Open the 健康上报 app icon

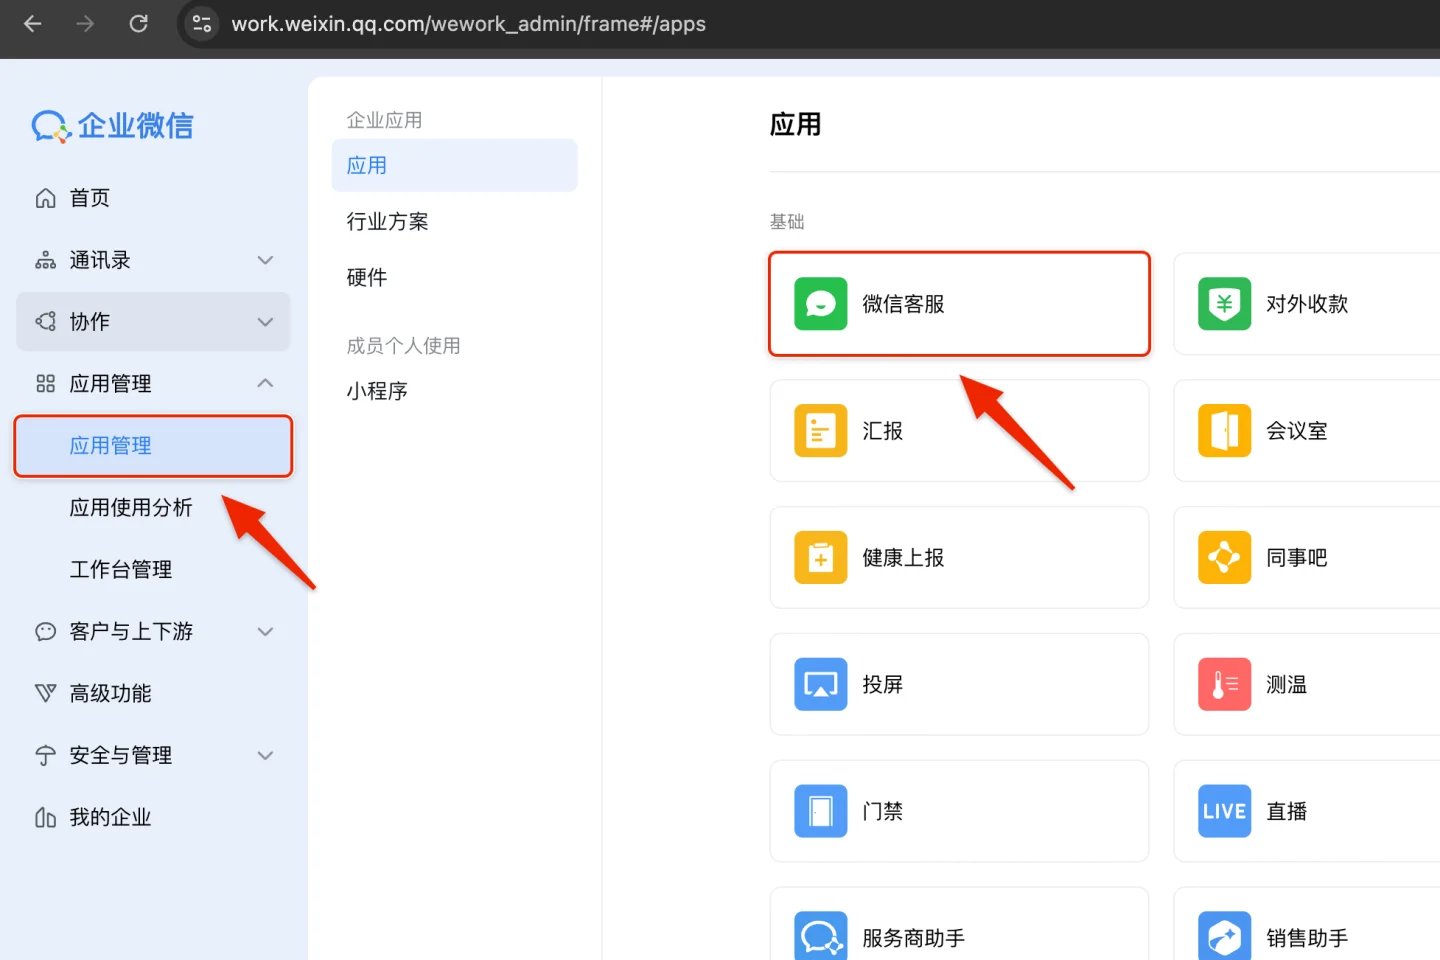(x=821, y=558)
